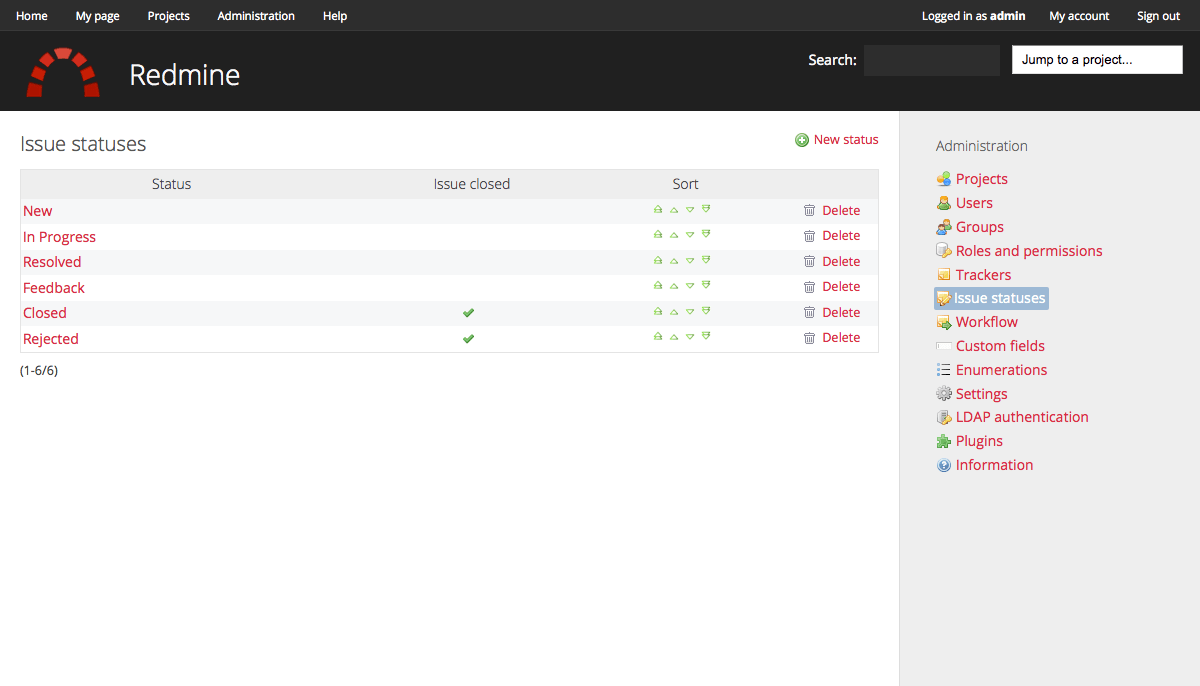Viewport: 1200px width, 686px height.
Task: Open Users in Administration sidebar
Action: (x=965, y=203)
